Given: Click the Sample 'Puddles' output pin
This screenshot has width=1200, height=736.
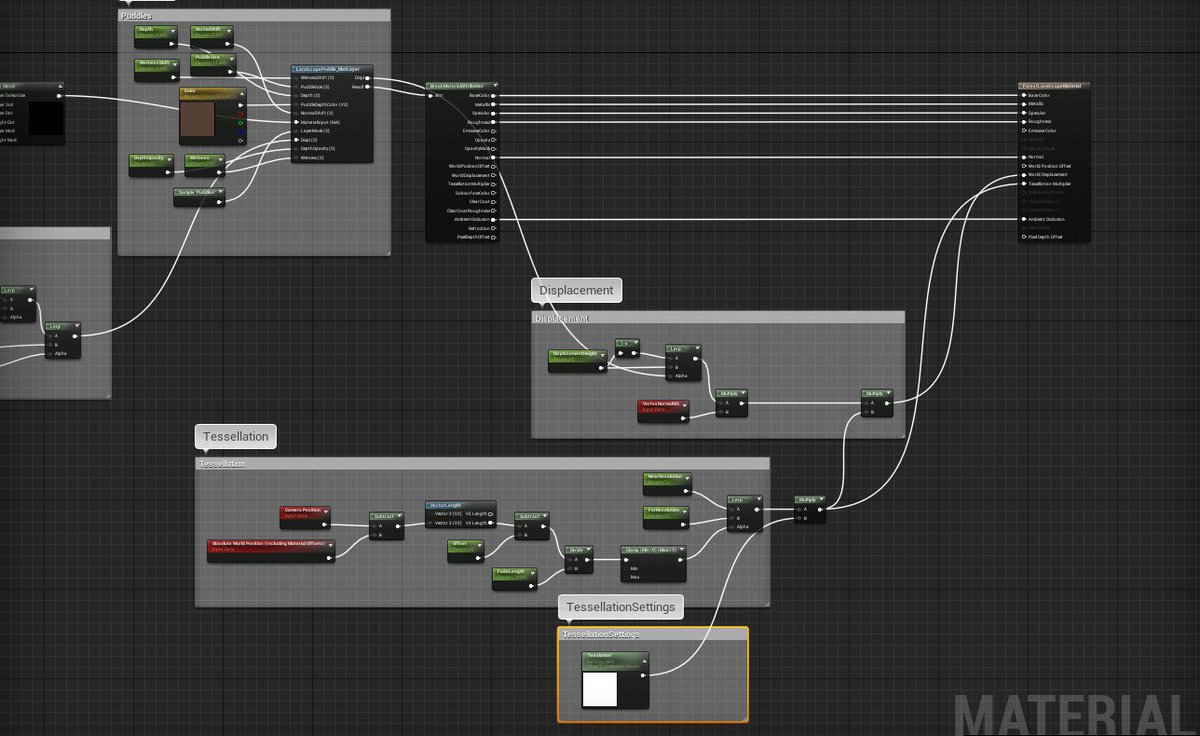Looking at the screenshot, I should pyautogui.click(x=219, y=202).
